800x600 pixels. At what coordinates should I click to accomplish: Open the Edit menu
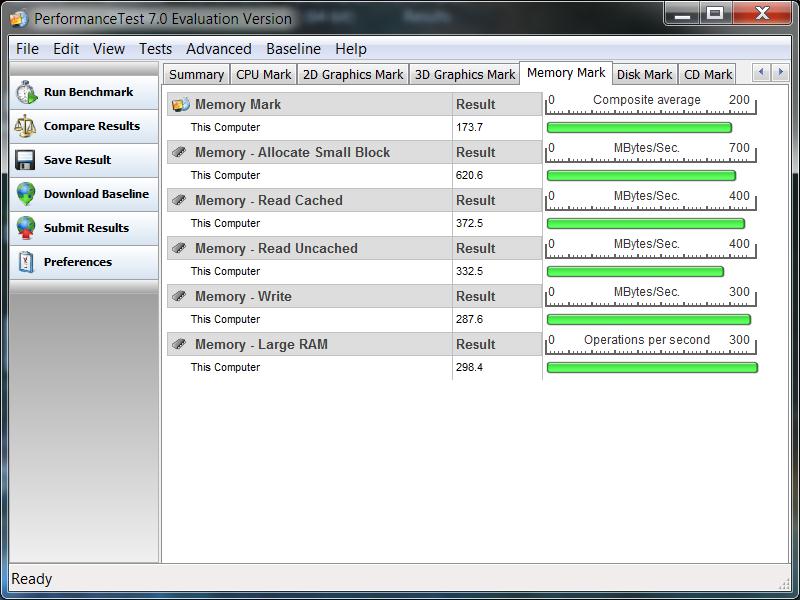pyautogui.click(x=66, y=49)
